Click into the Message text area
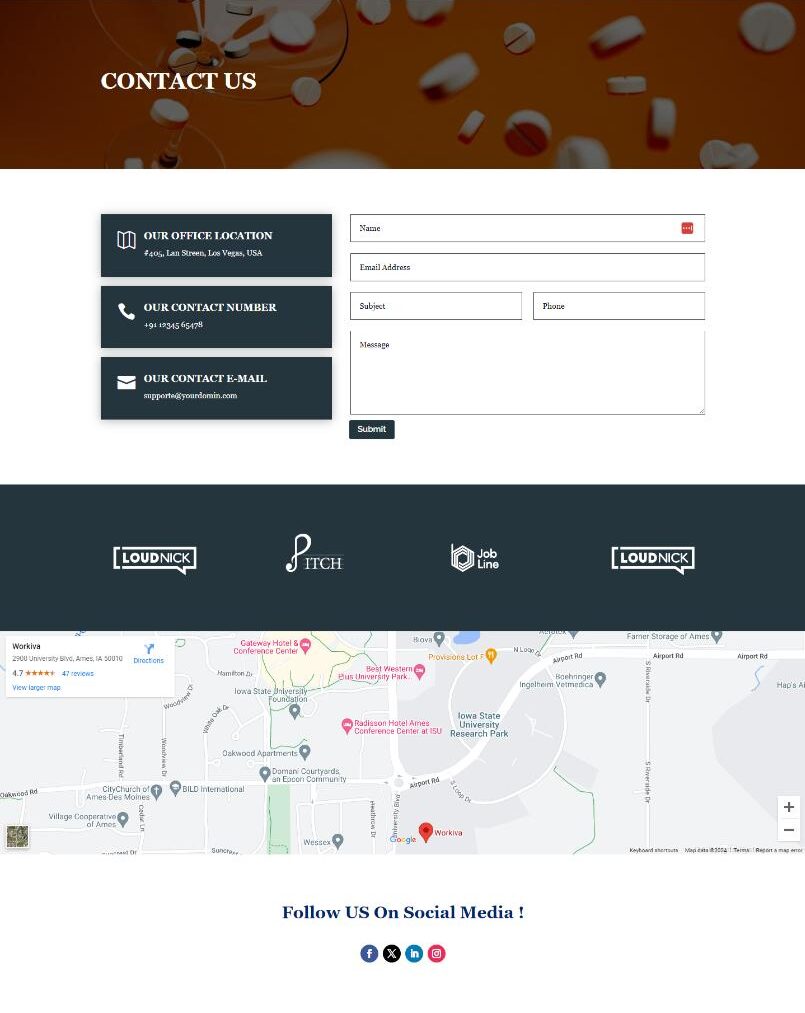The image size is (805, 1013). (x=527, y=373)
